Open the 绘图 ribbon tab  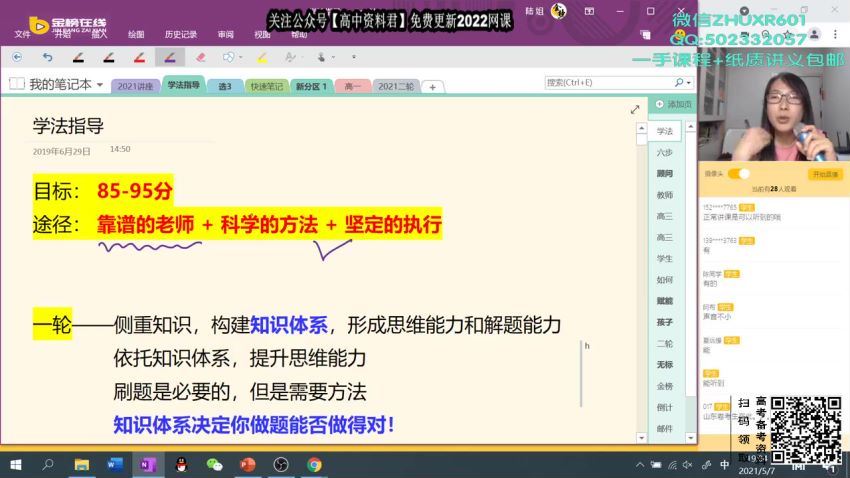click(136, 34)
